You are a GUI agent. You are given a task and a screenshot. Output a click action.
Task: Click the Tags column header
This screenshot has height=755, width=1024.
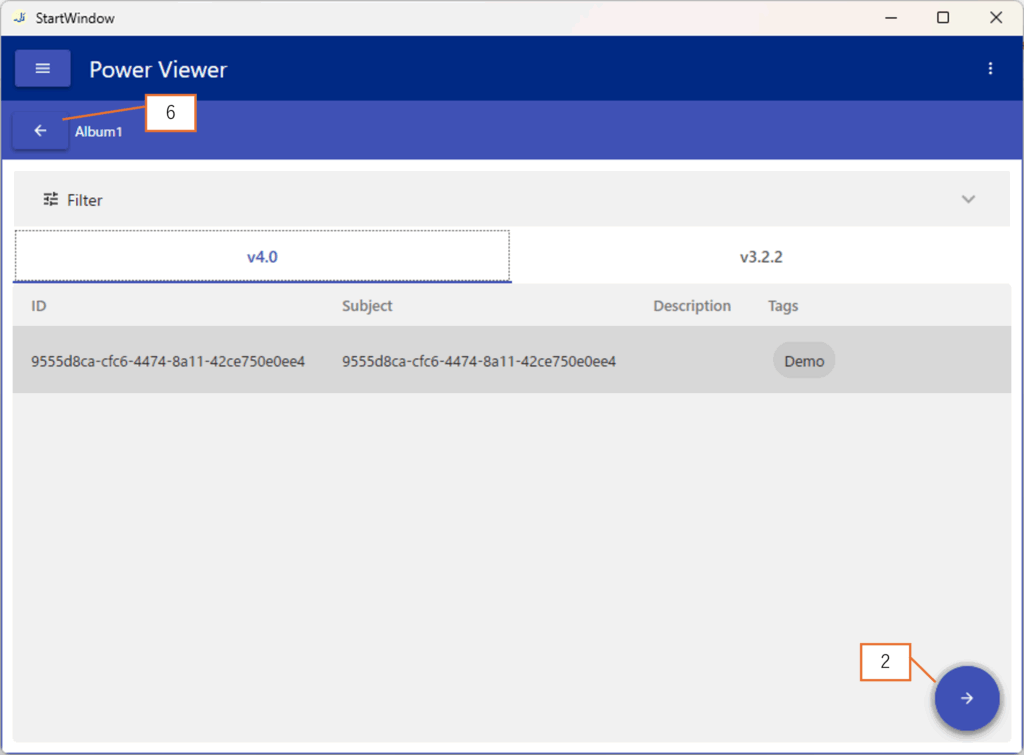(783, 306)
